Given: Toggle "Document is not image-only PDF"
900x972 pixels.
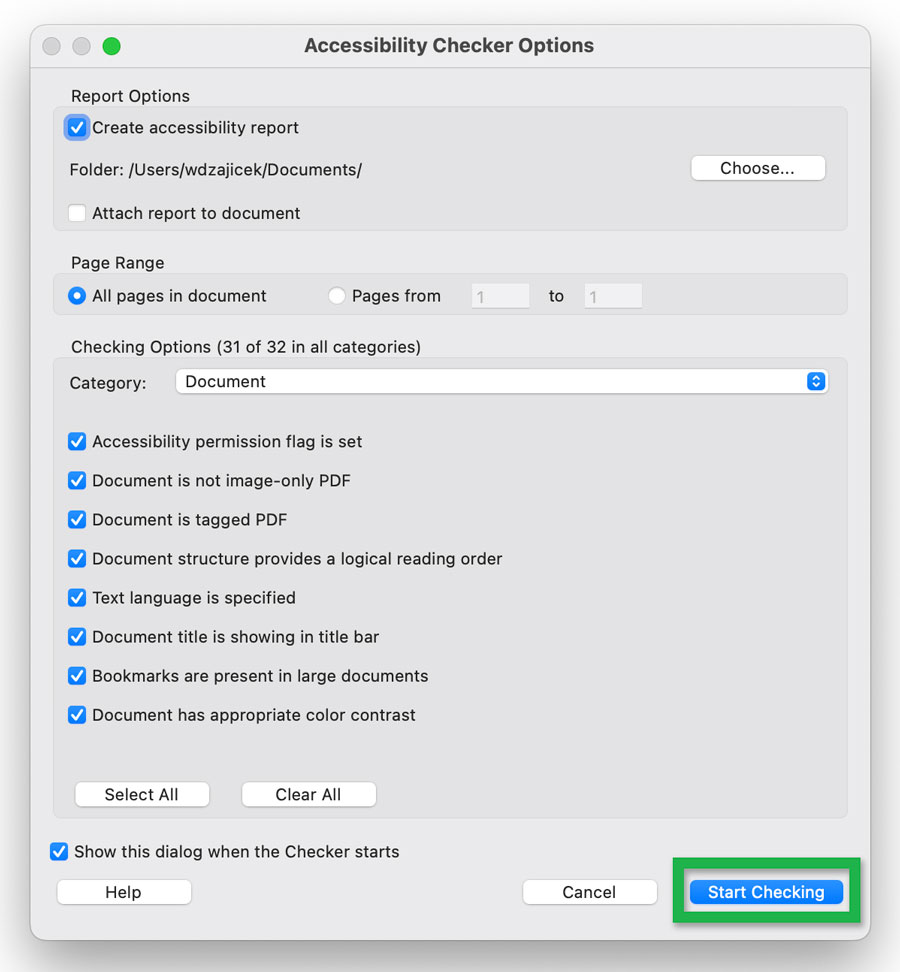Looking at the screenshot, I should point(77,480).
